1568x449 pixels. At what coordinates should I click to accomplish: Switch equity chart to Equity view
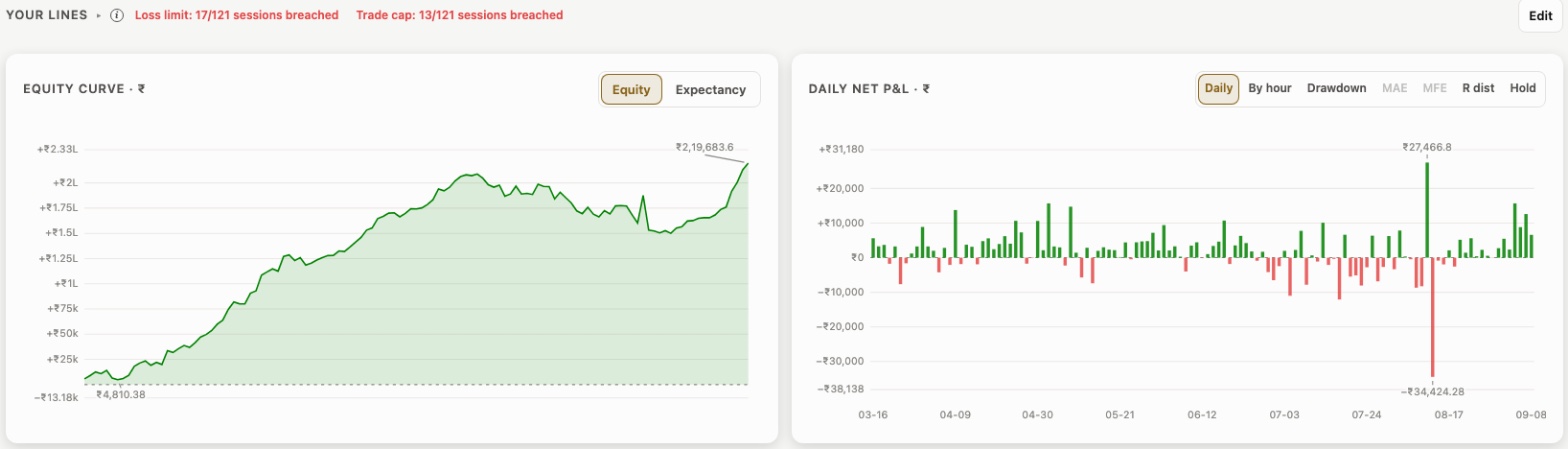click(x=631, y=89)
